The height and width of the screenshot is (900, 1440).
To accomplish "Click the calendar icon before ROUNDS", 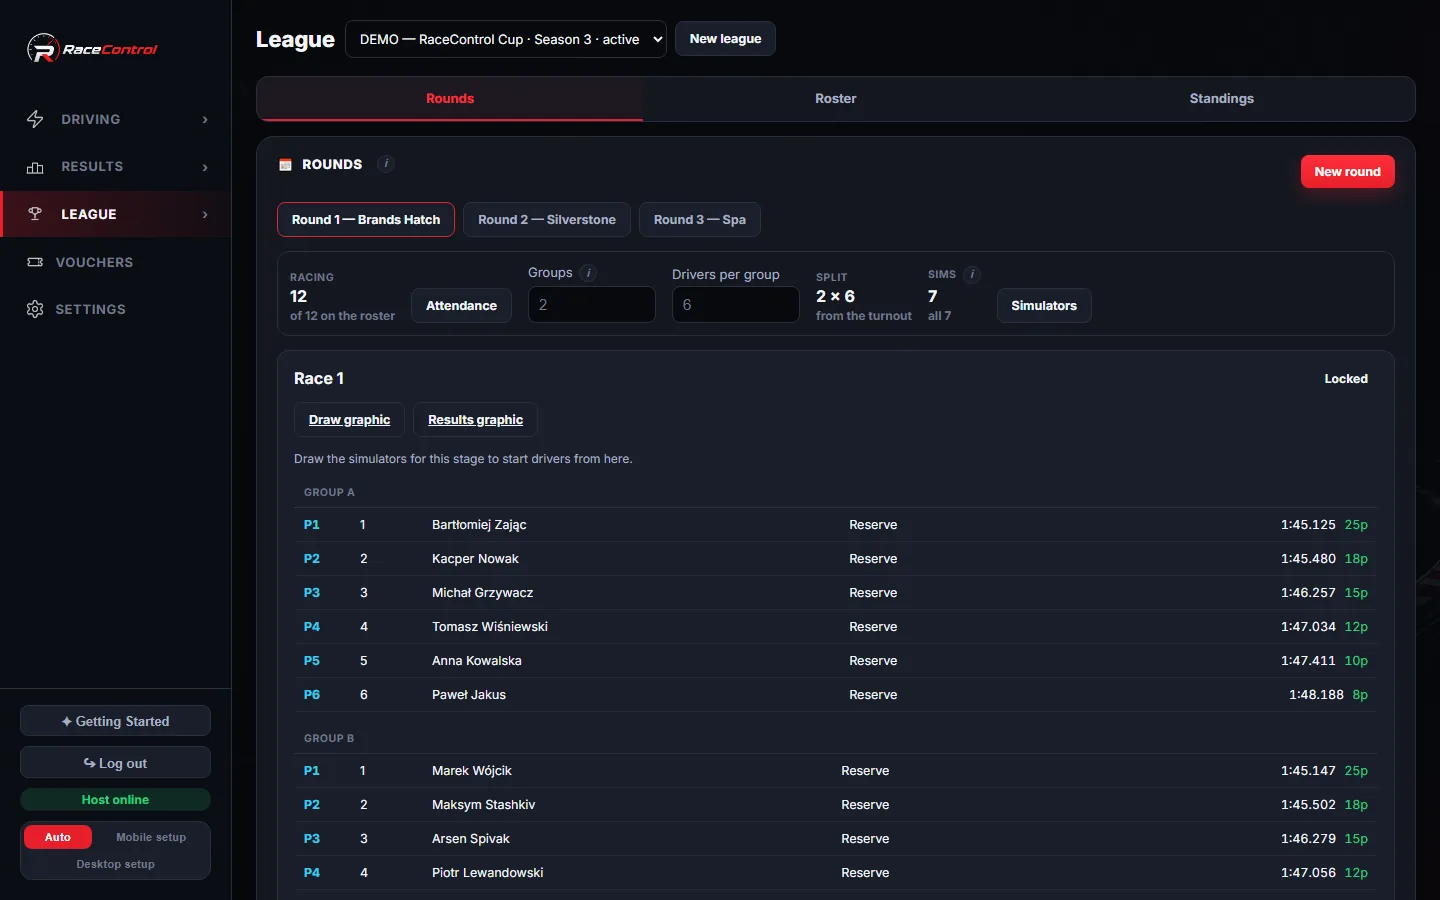I will (285, 164).
